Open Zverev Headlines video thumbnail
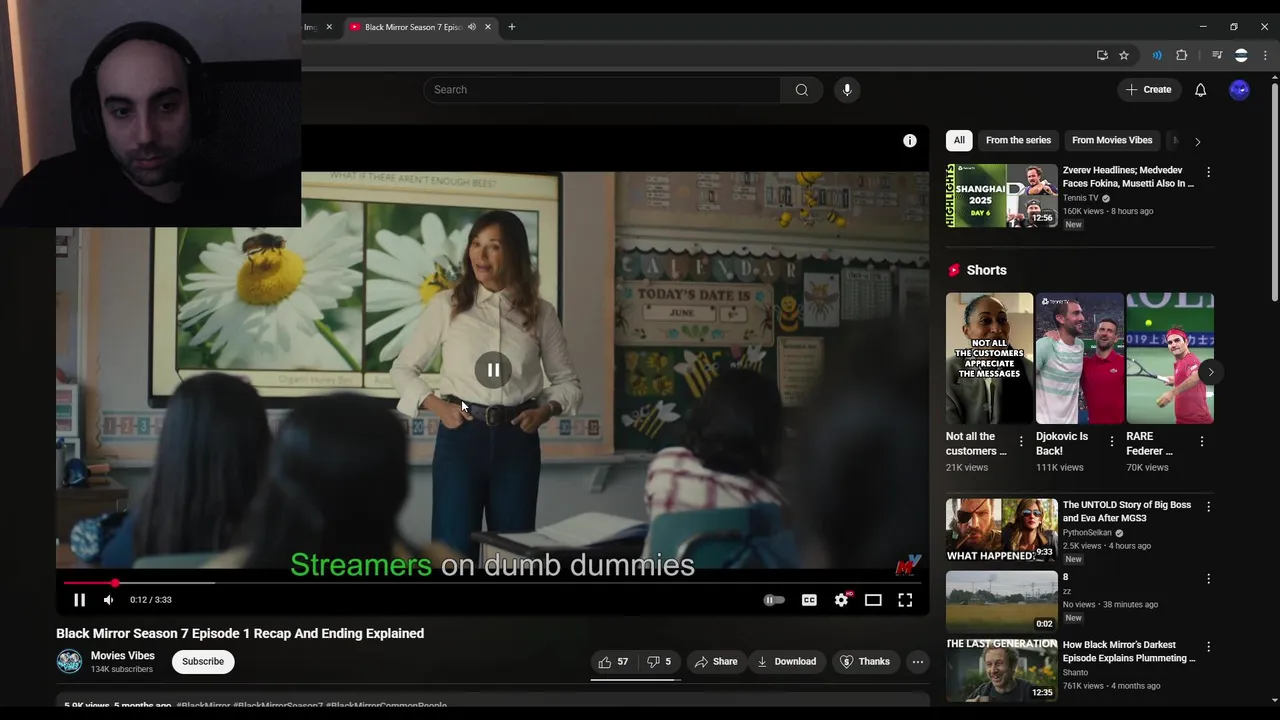The height and width of the screenshot is (720, 1280). pyautogui.click(x=1001, y=196)
